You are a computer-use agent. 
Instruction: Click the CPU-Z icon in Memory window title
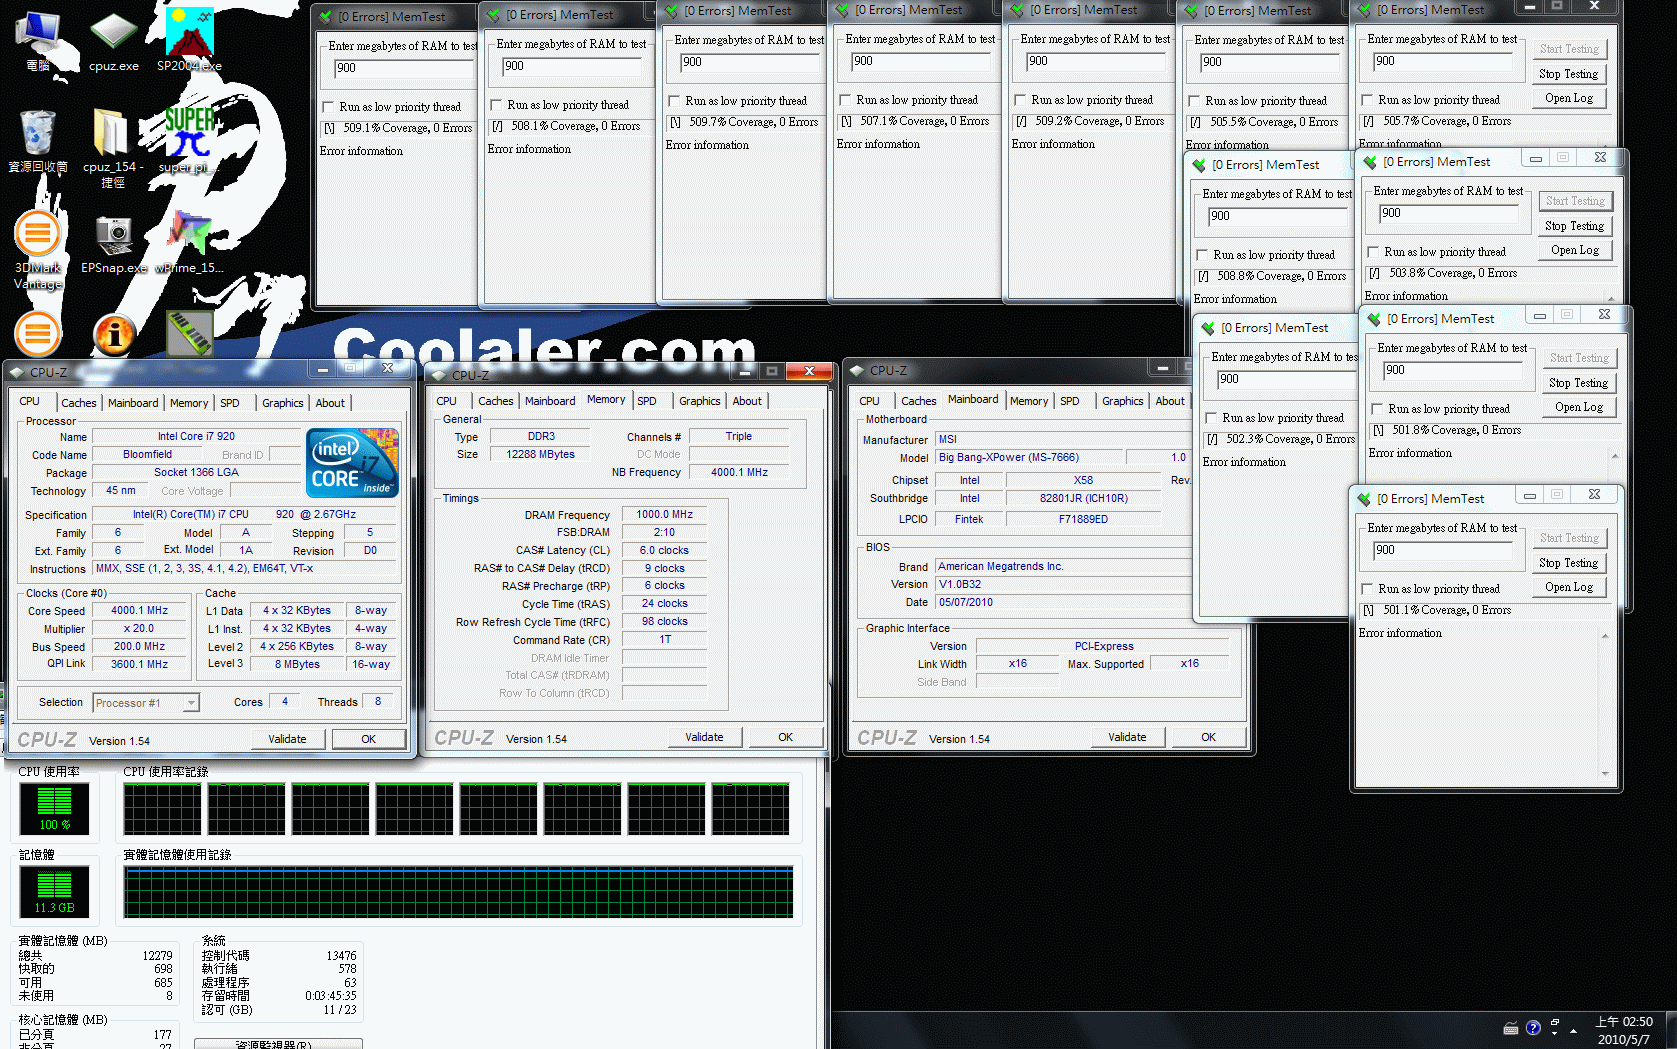(438, 375)
